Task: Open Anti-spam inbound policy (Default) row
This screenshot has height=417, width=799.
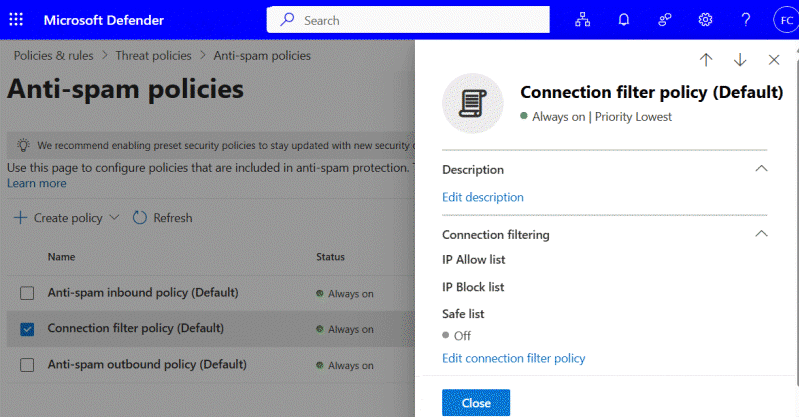Action: pos(143,293)
